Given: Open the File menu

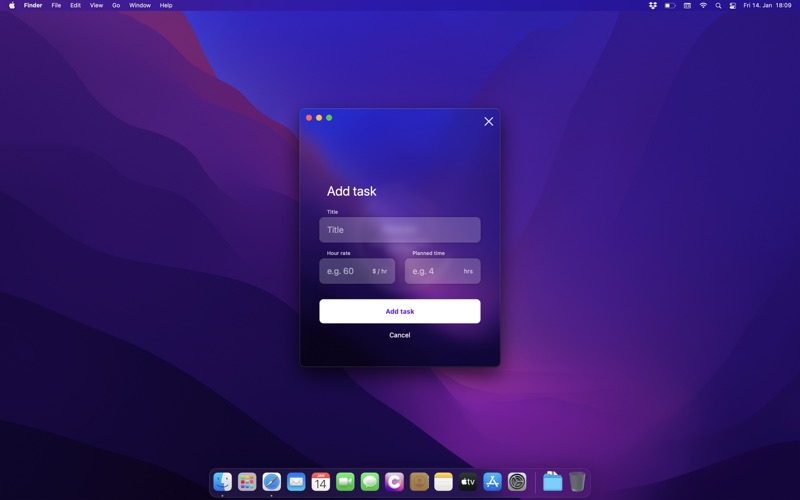Looking at the screenshot, I should 56,6.
